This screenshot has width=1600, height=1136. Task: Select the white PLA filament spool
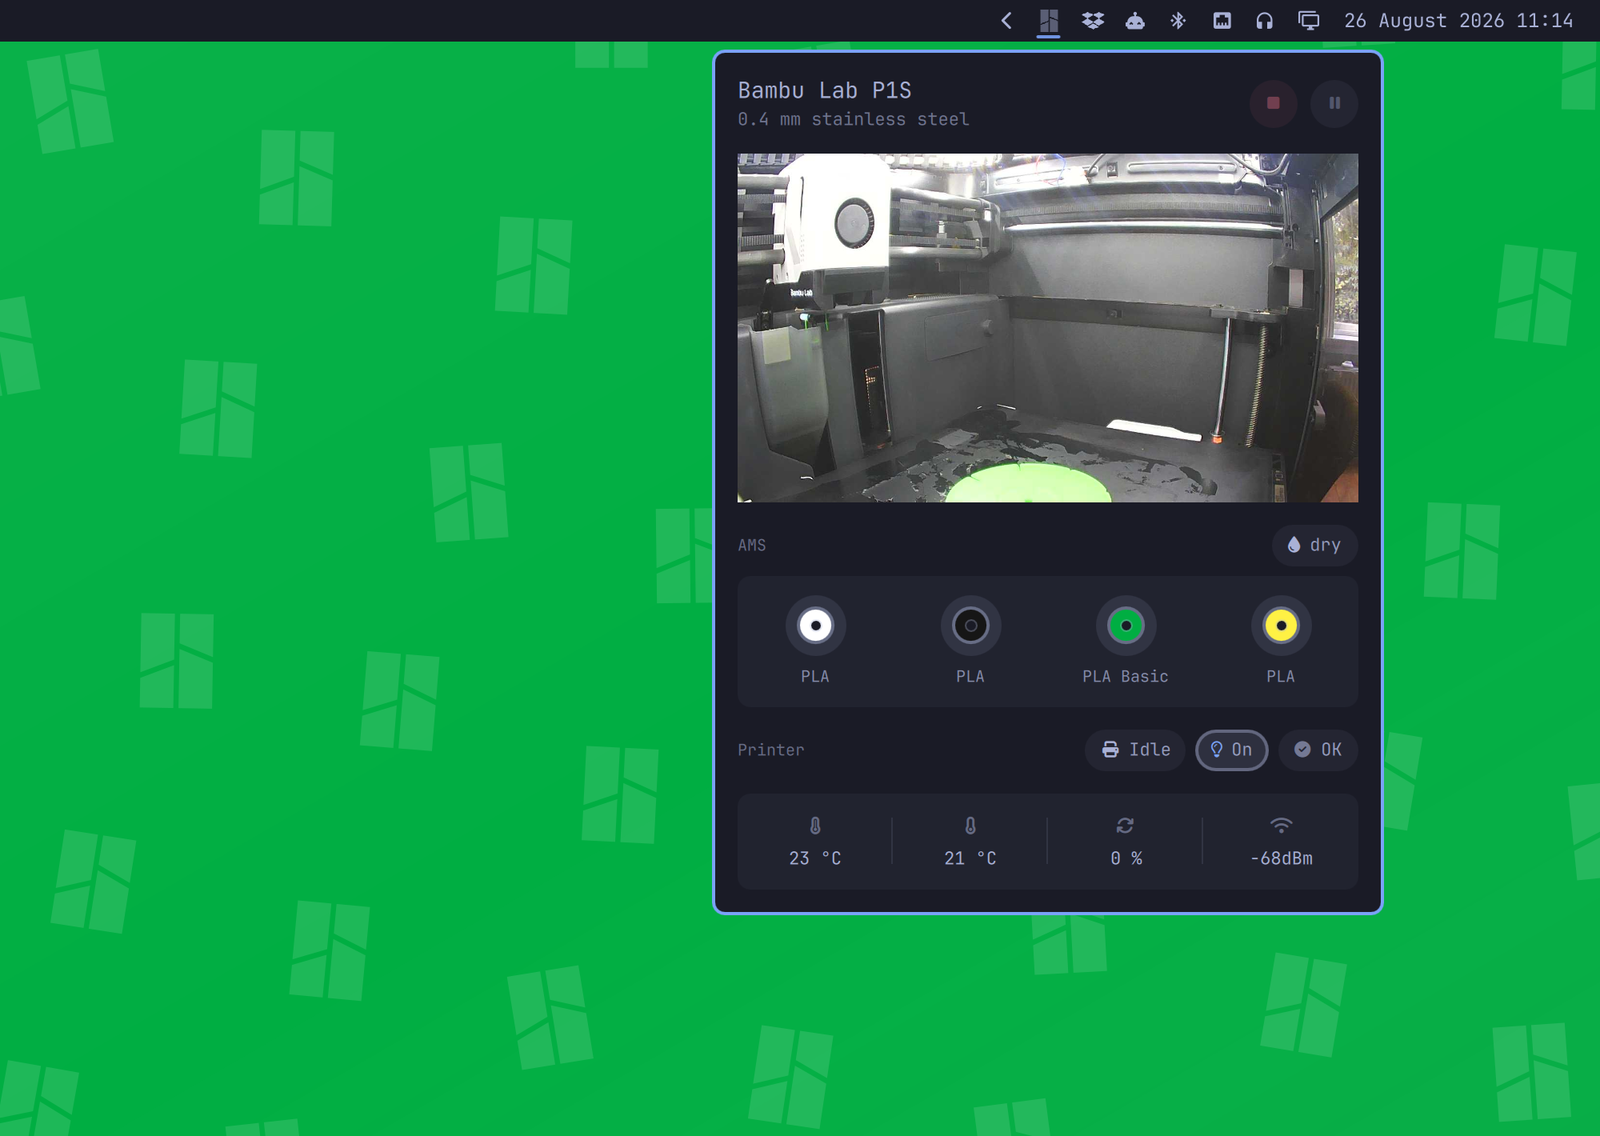[816, 626]
